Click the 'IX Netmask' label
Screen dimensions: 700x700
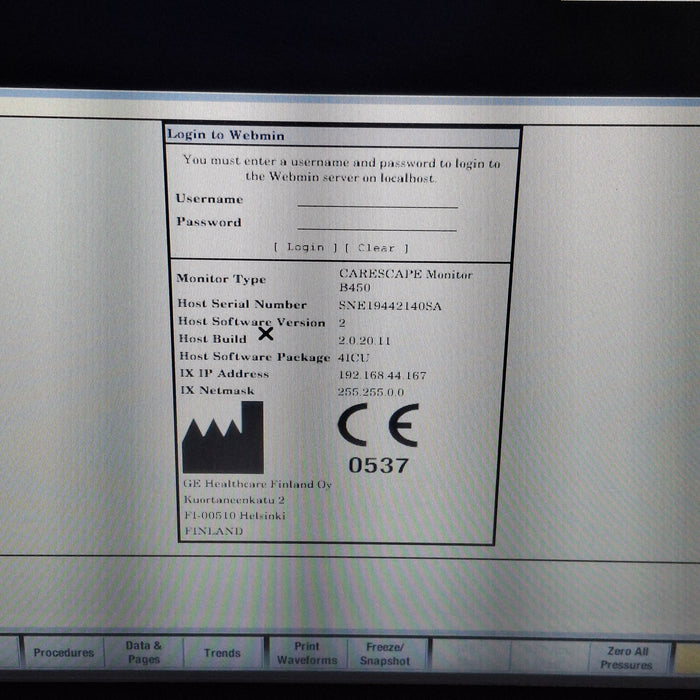(217, 390)
